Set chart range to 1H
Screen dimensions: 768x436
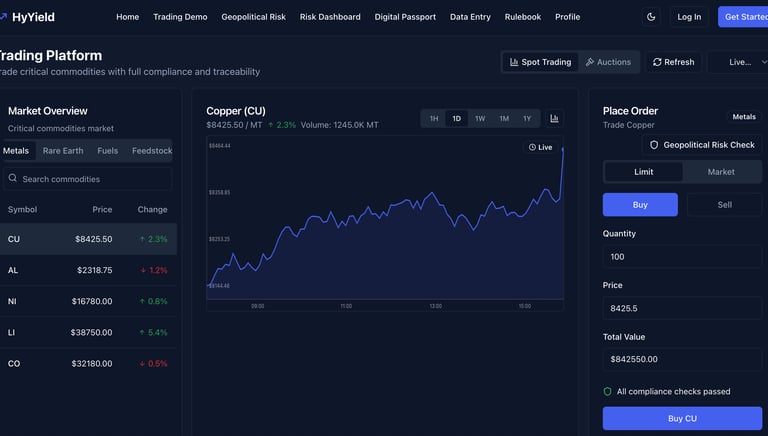[434, 119]
